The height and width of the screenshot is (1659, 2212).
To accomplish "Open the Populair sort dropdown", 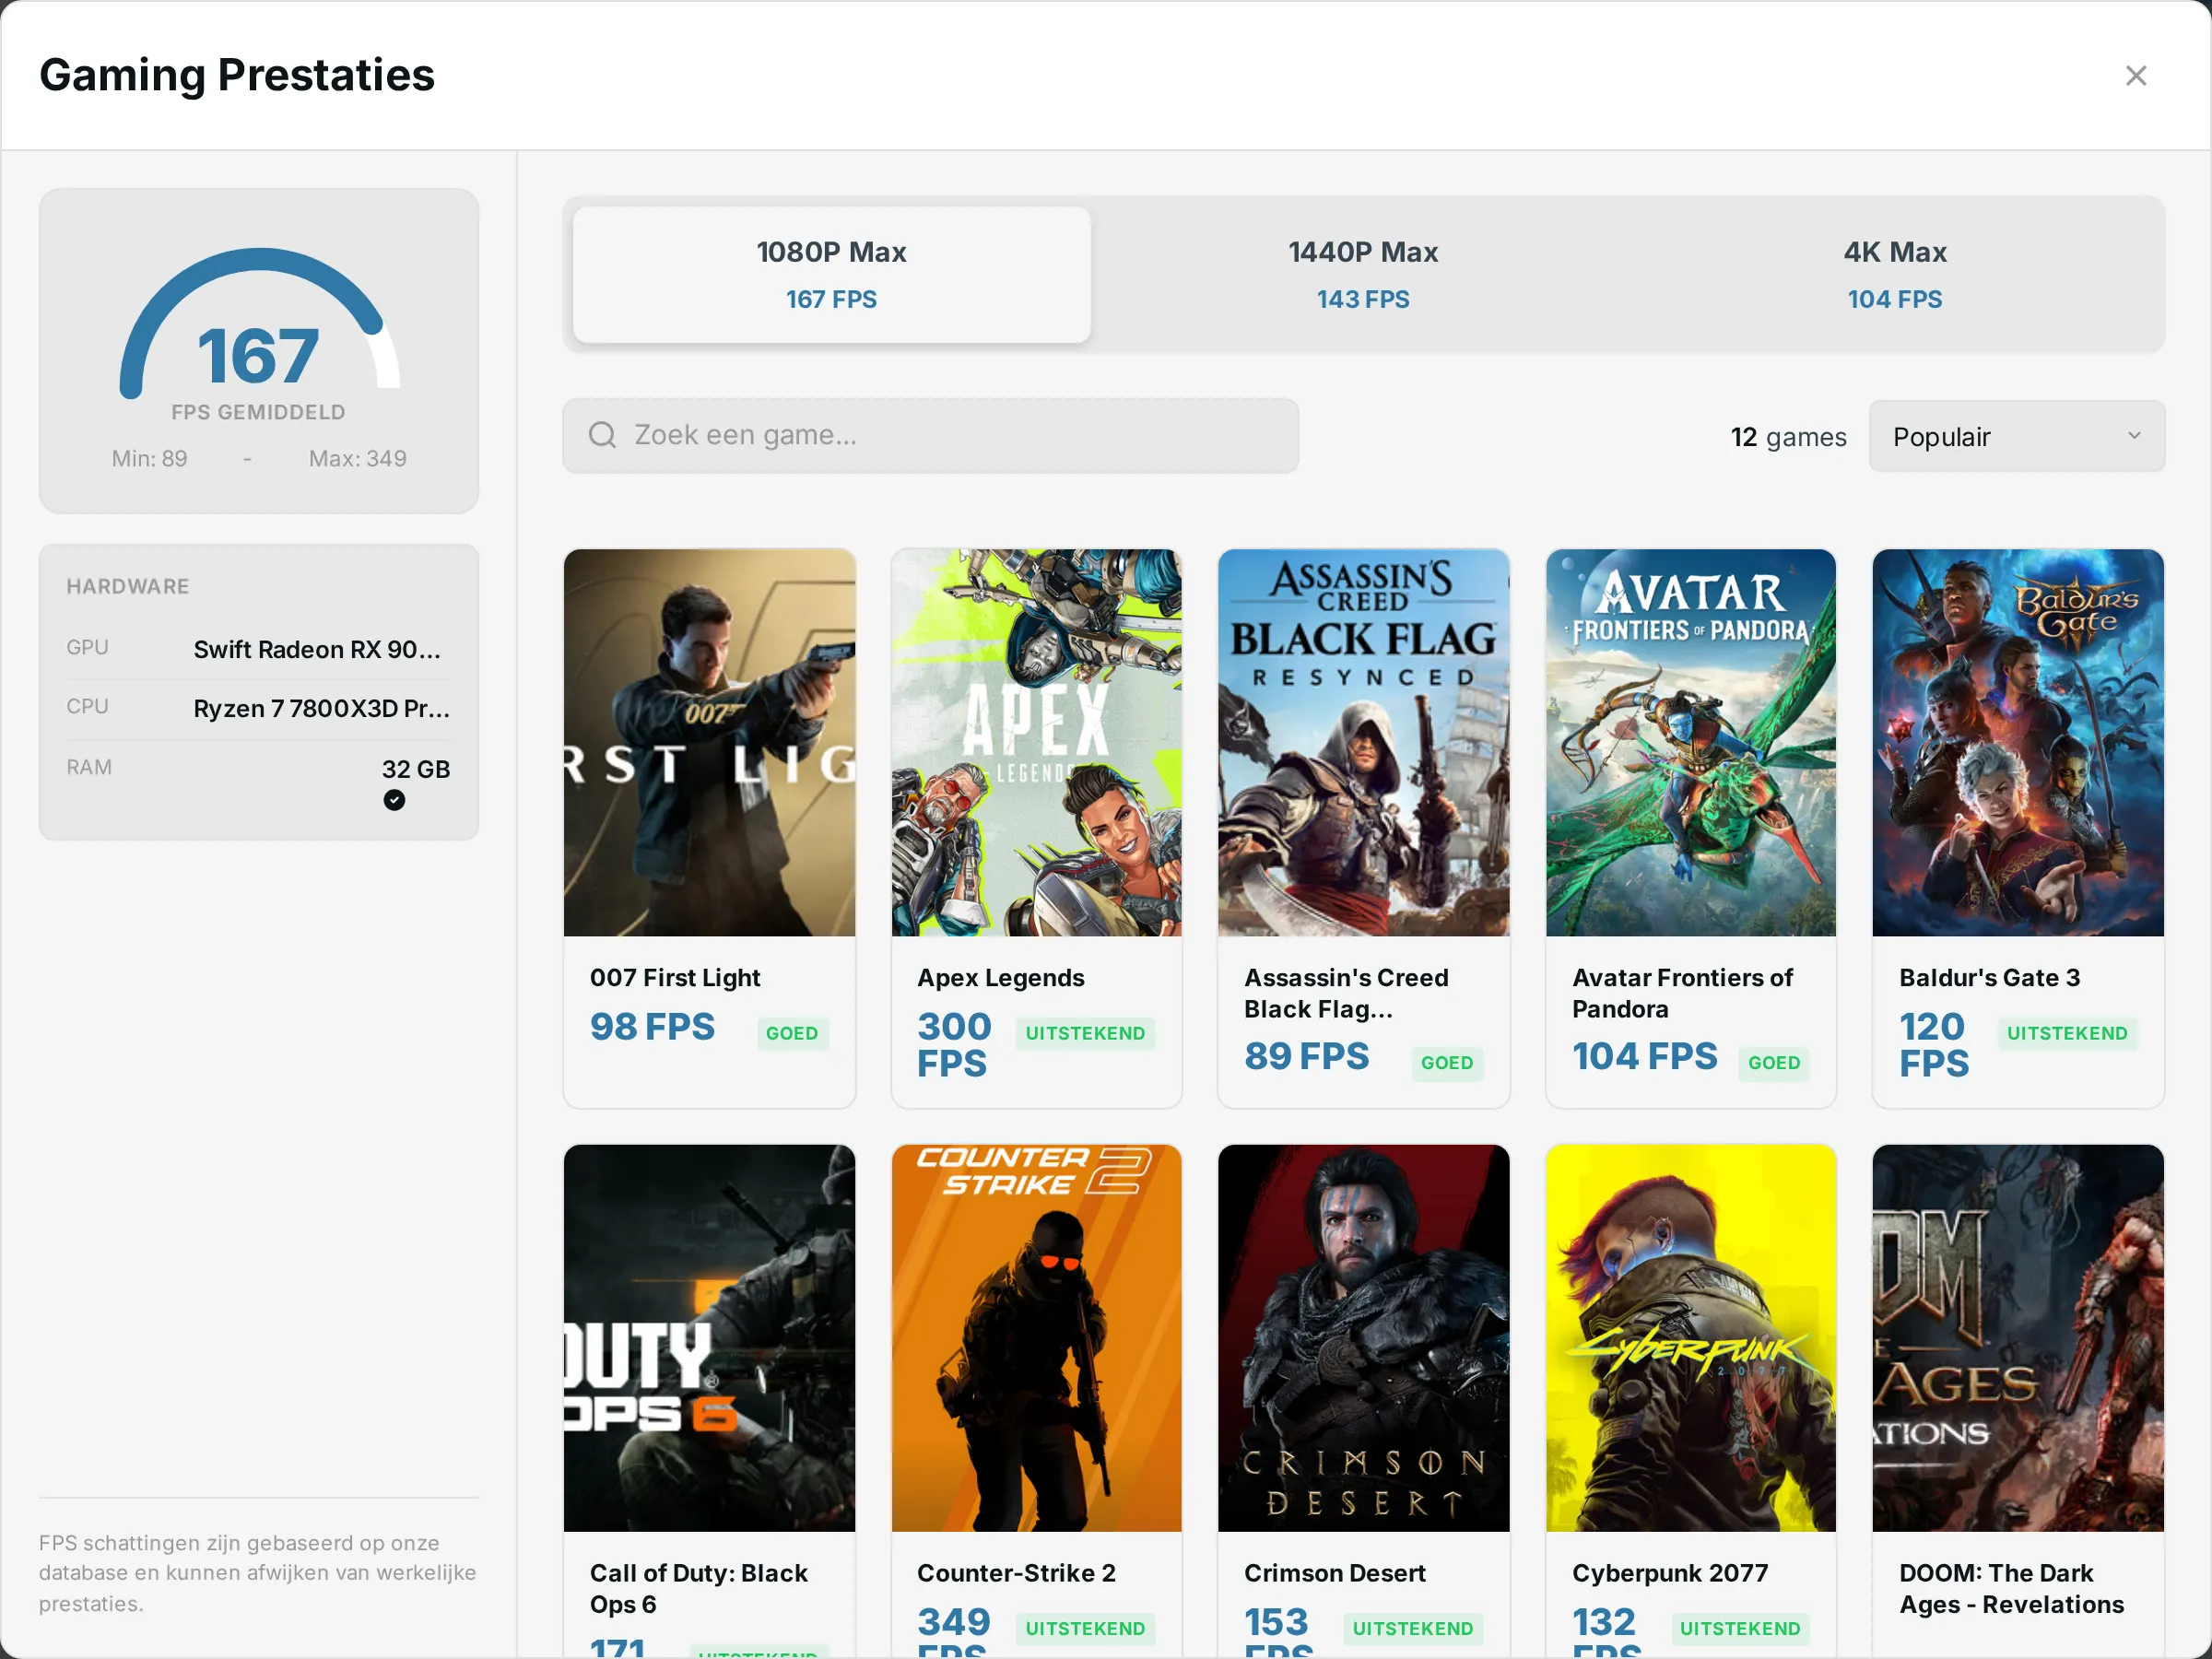I will (2016, 436).
